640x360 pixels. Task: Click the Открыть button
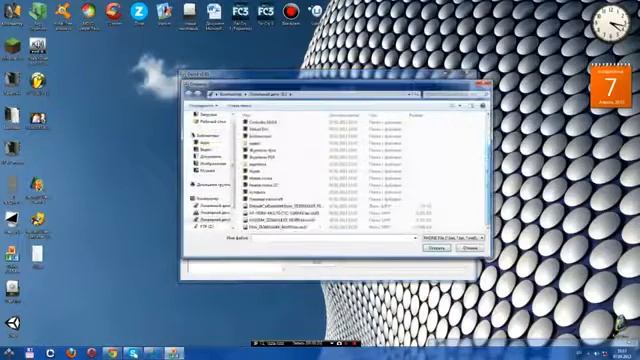(x=437, y=248)
